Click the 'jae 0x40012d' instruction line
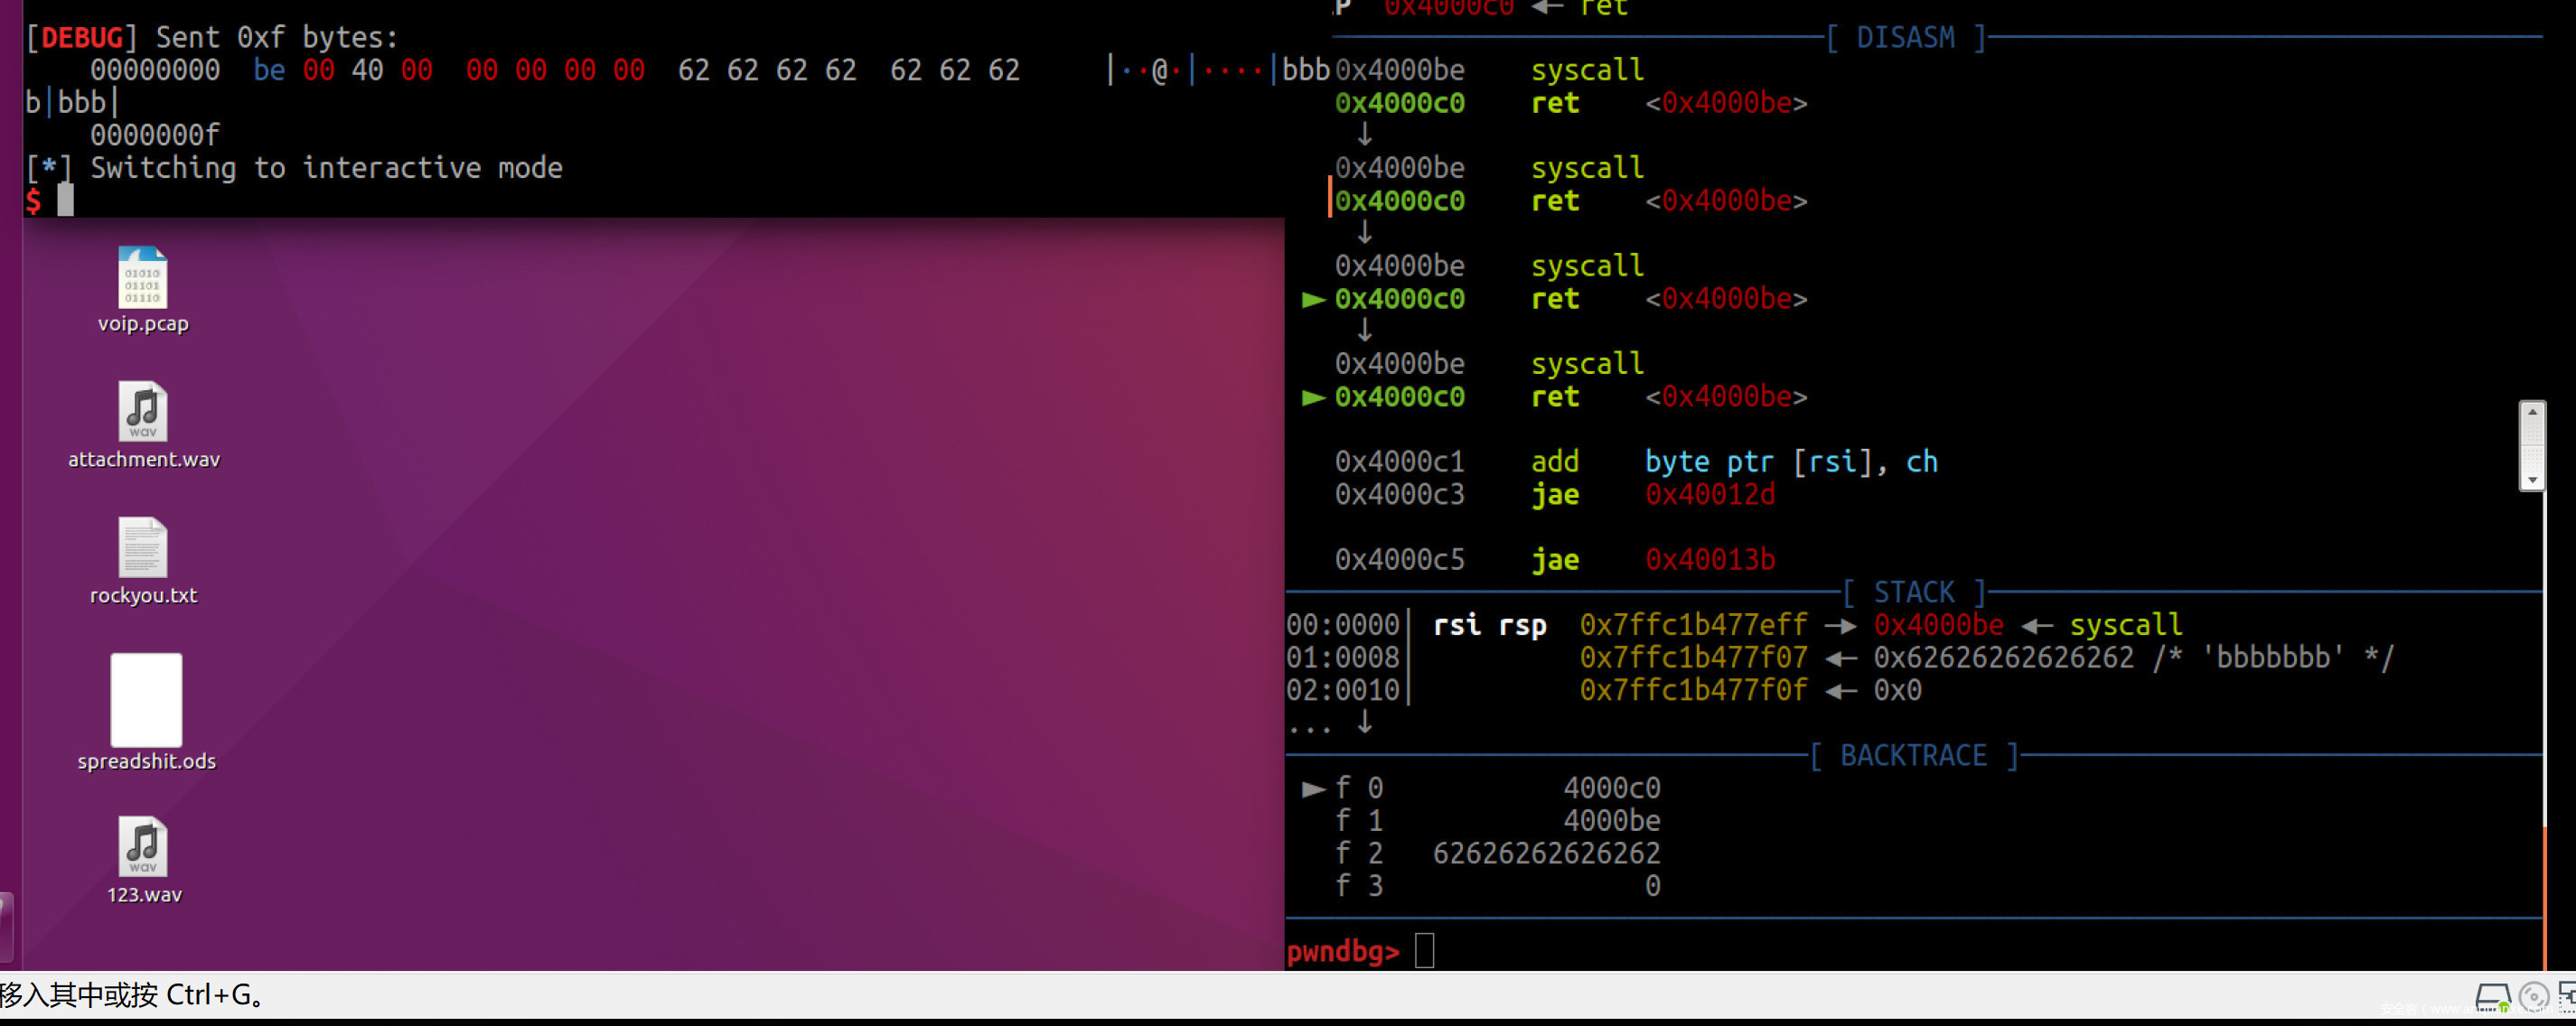 coord(1653,495)
